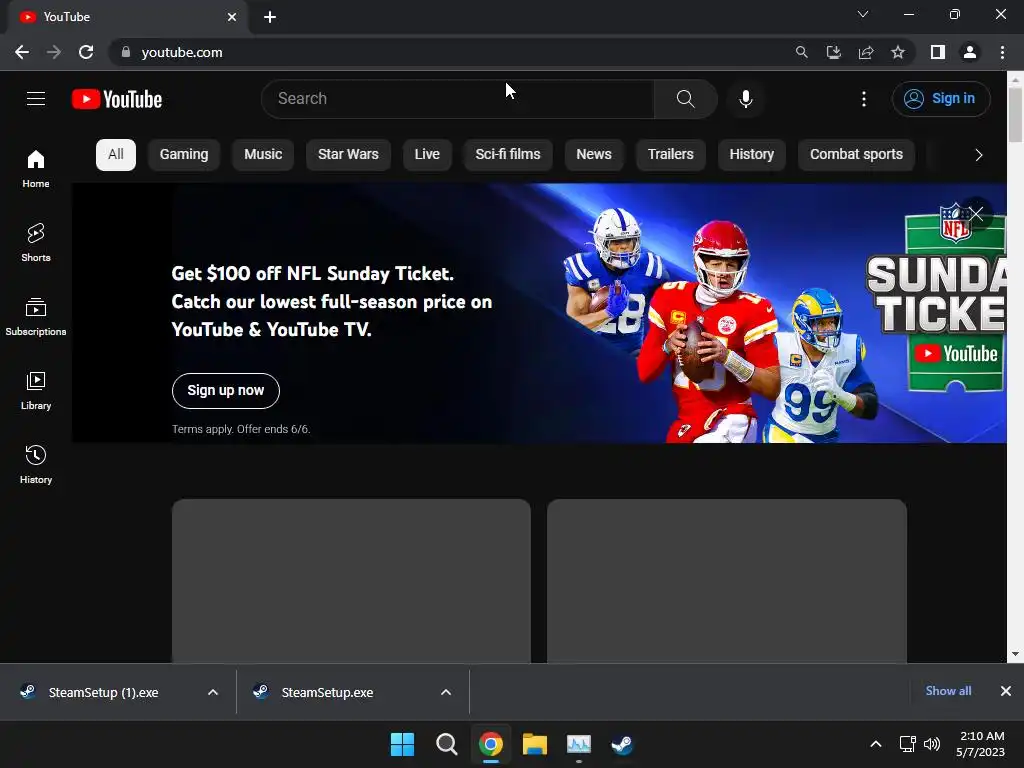Click the Sign in button

point(940,99)
